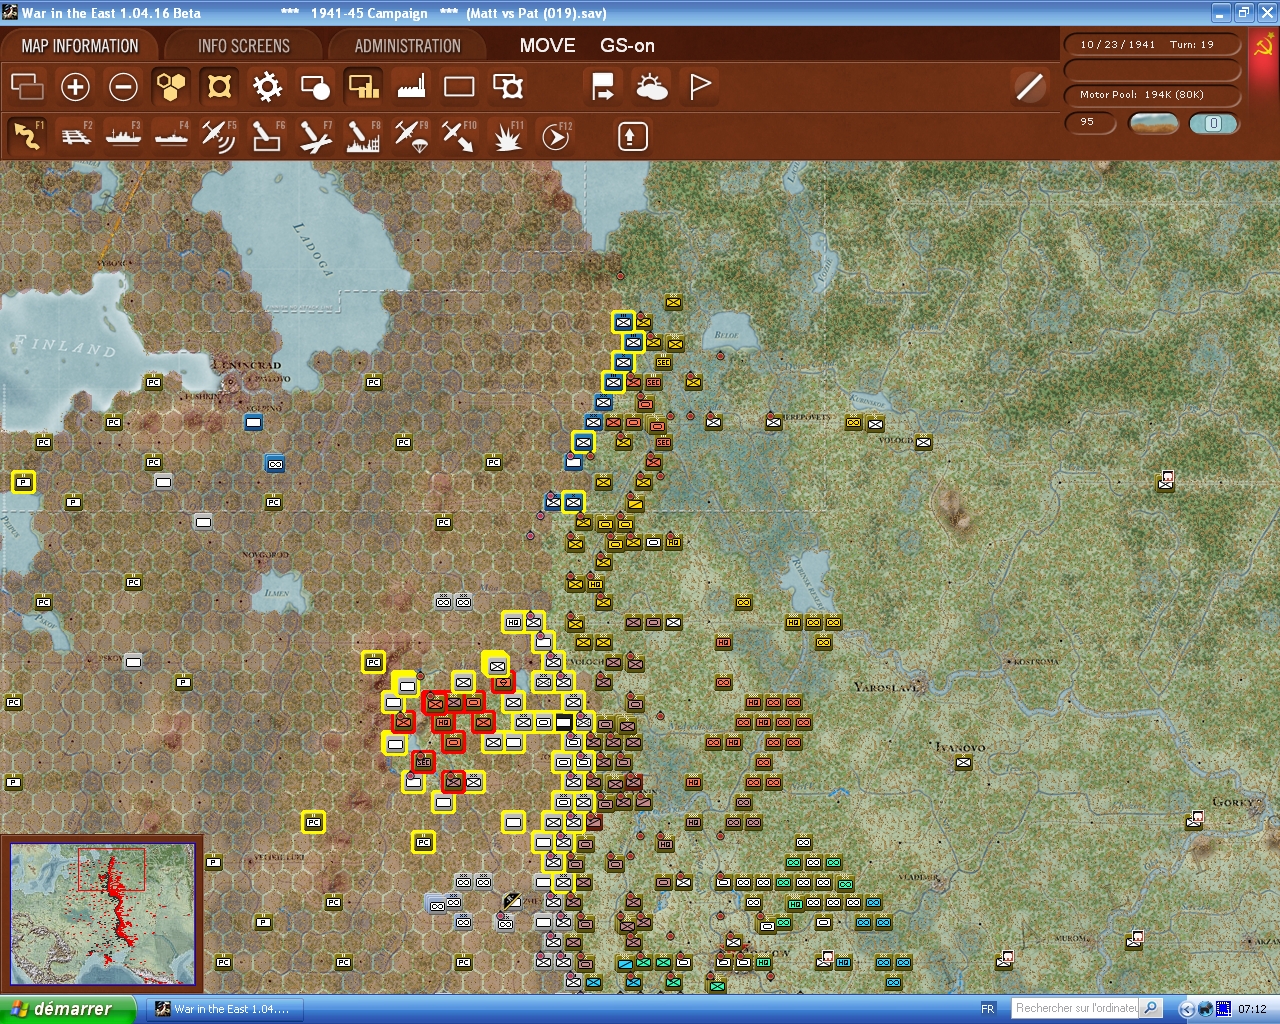Show weather using the sun-cloud icon
Image resolution: width=1280 pixels, height=1024 pixels.
(652, 87)
